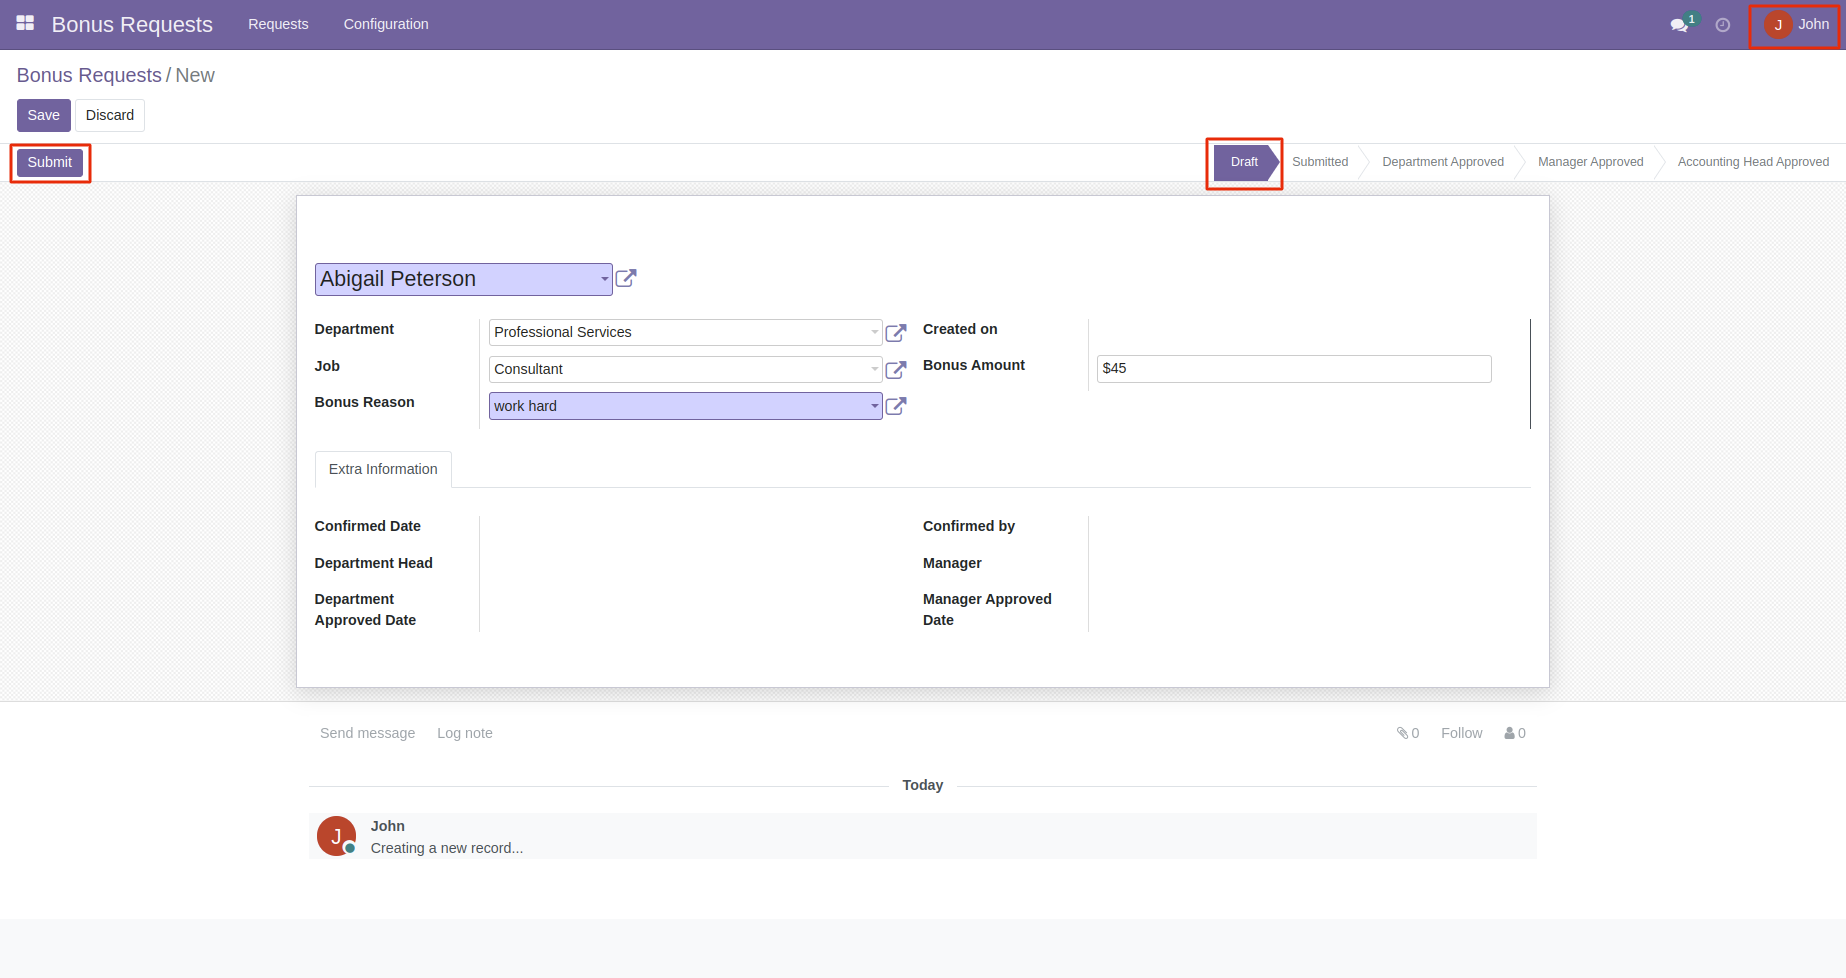Image resolution: width=1846 pixels, height=978 pixels.
Task: Click the Department Approved status stage
Action: click(x=1443, y=162)
